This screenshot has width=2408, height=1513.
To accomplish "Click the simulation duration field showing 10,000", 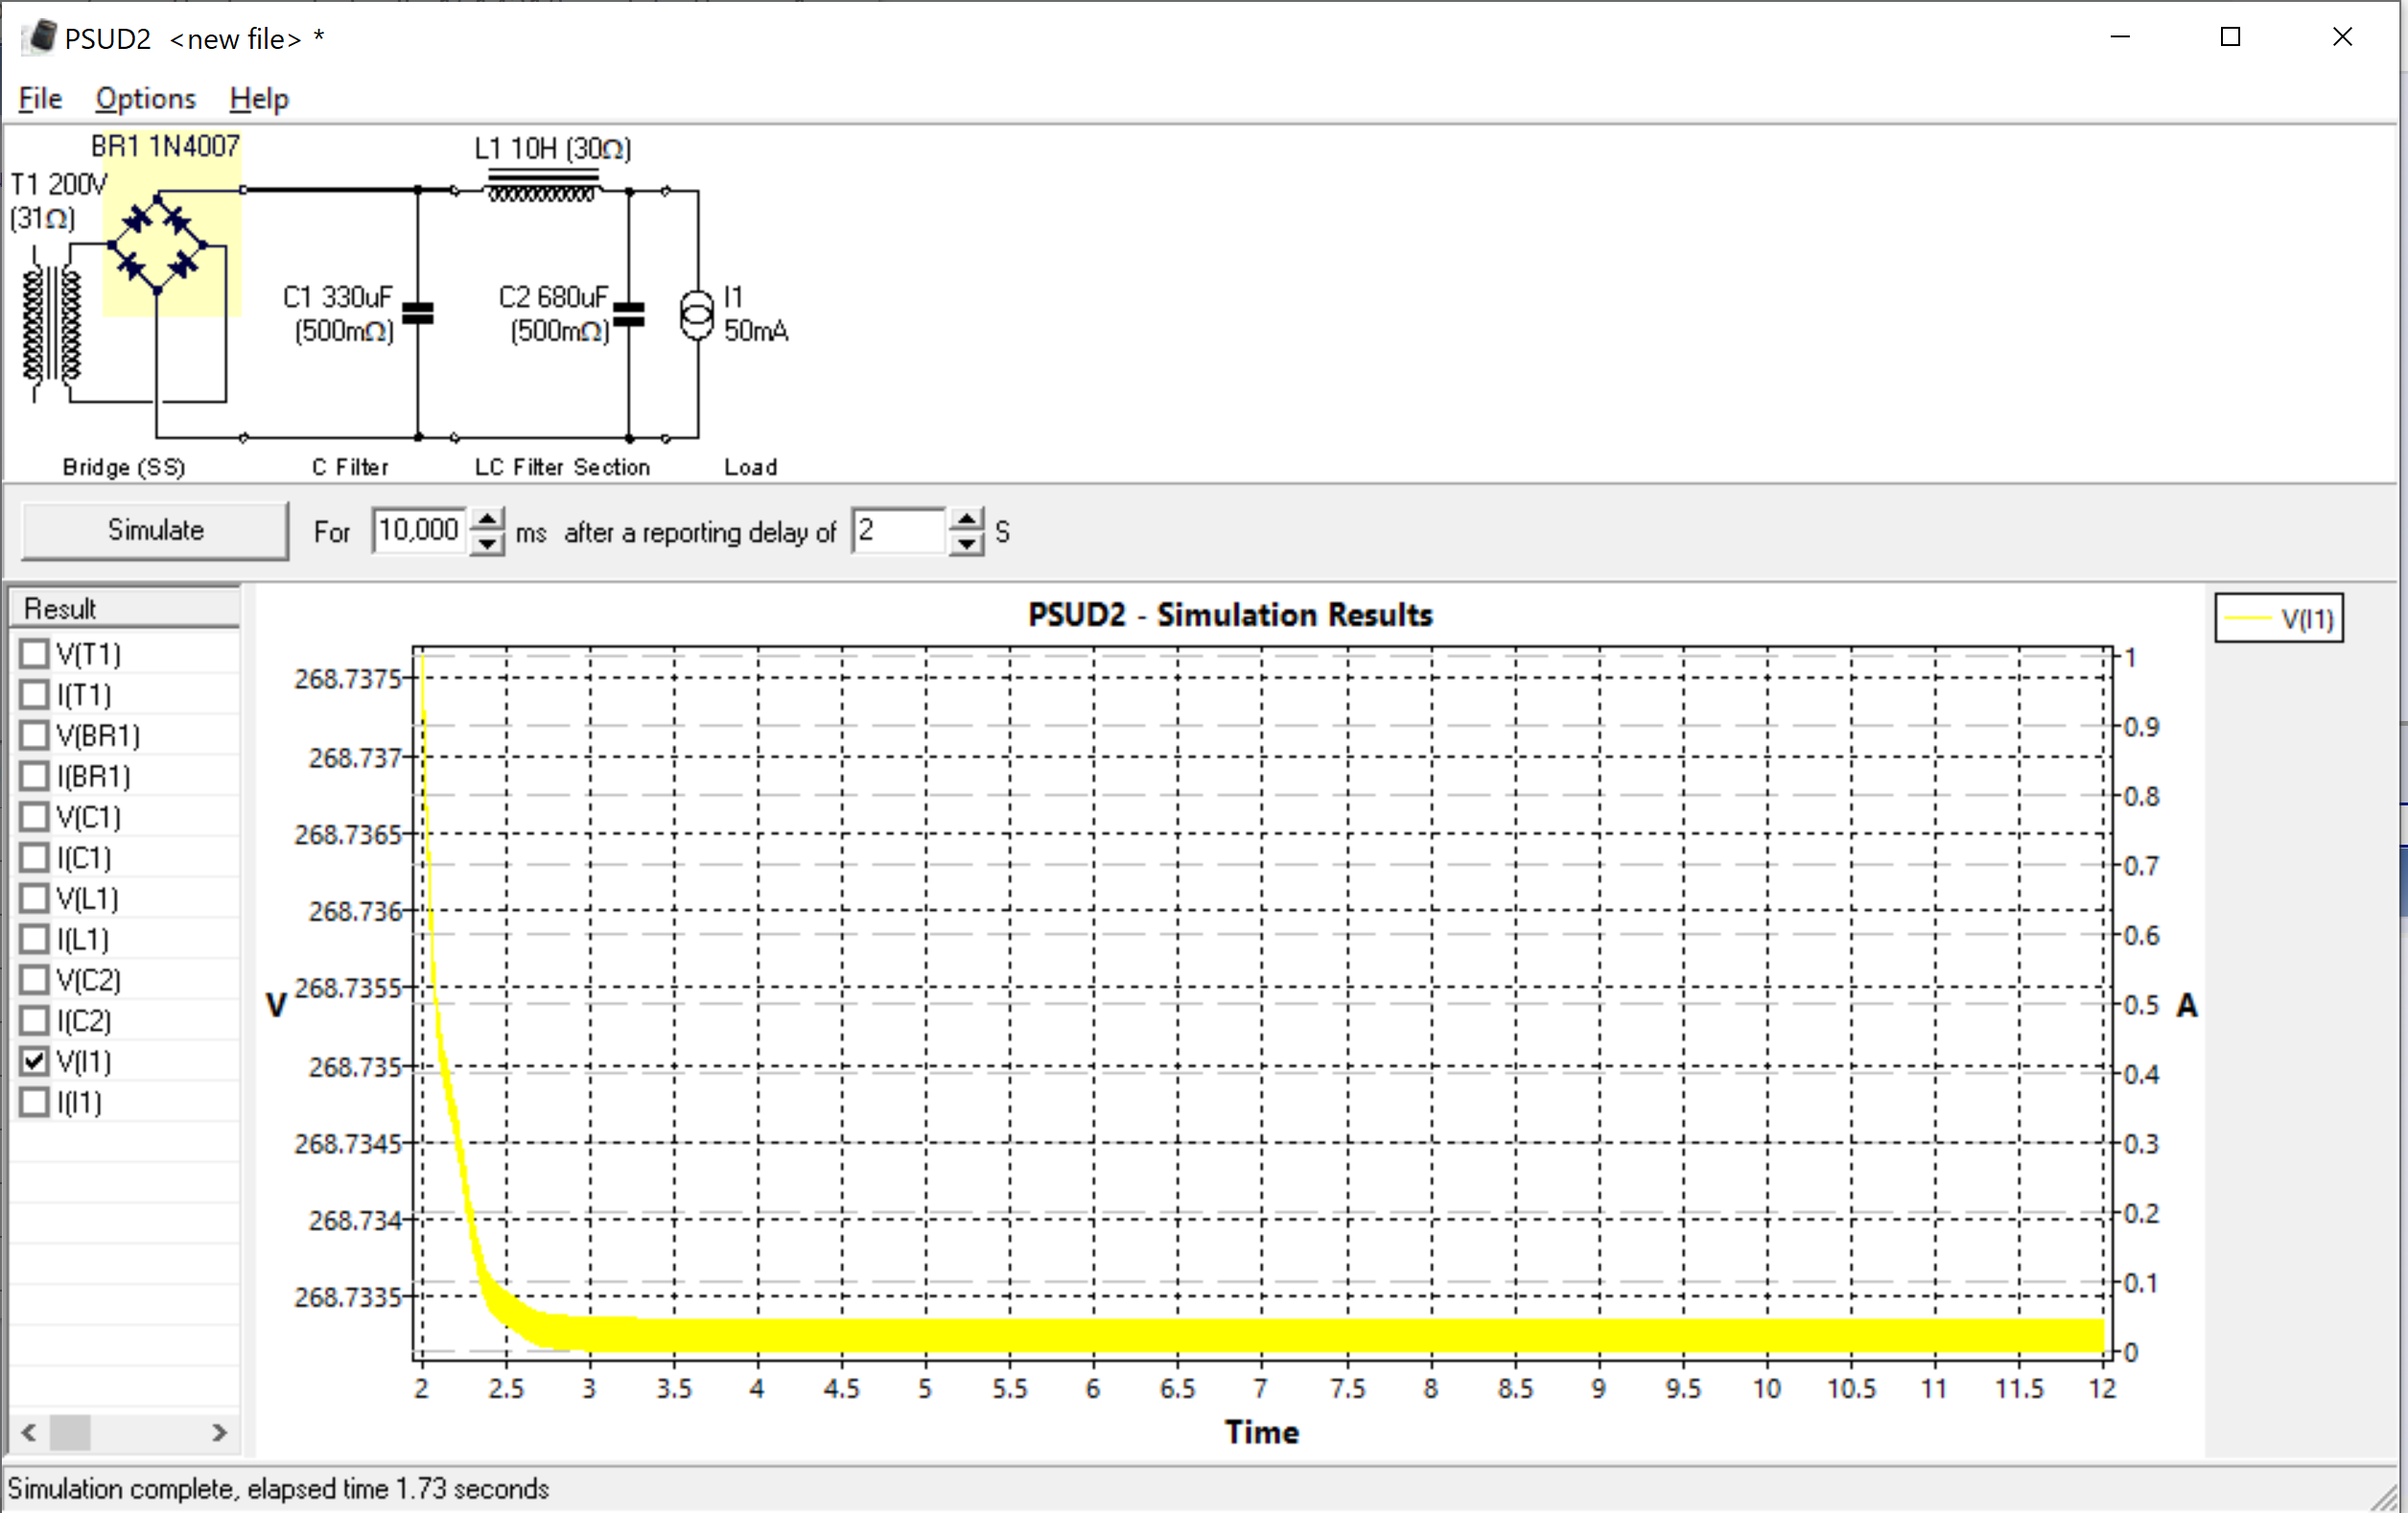I will (x=418, y=530).
